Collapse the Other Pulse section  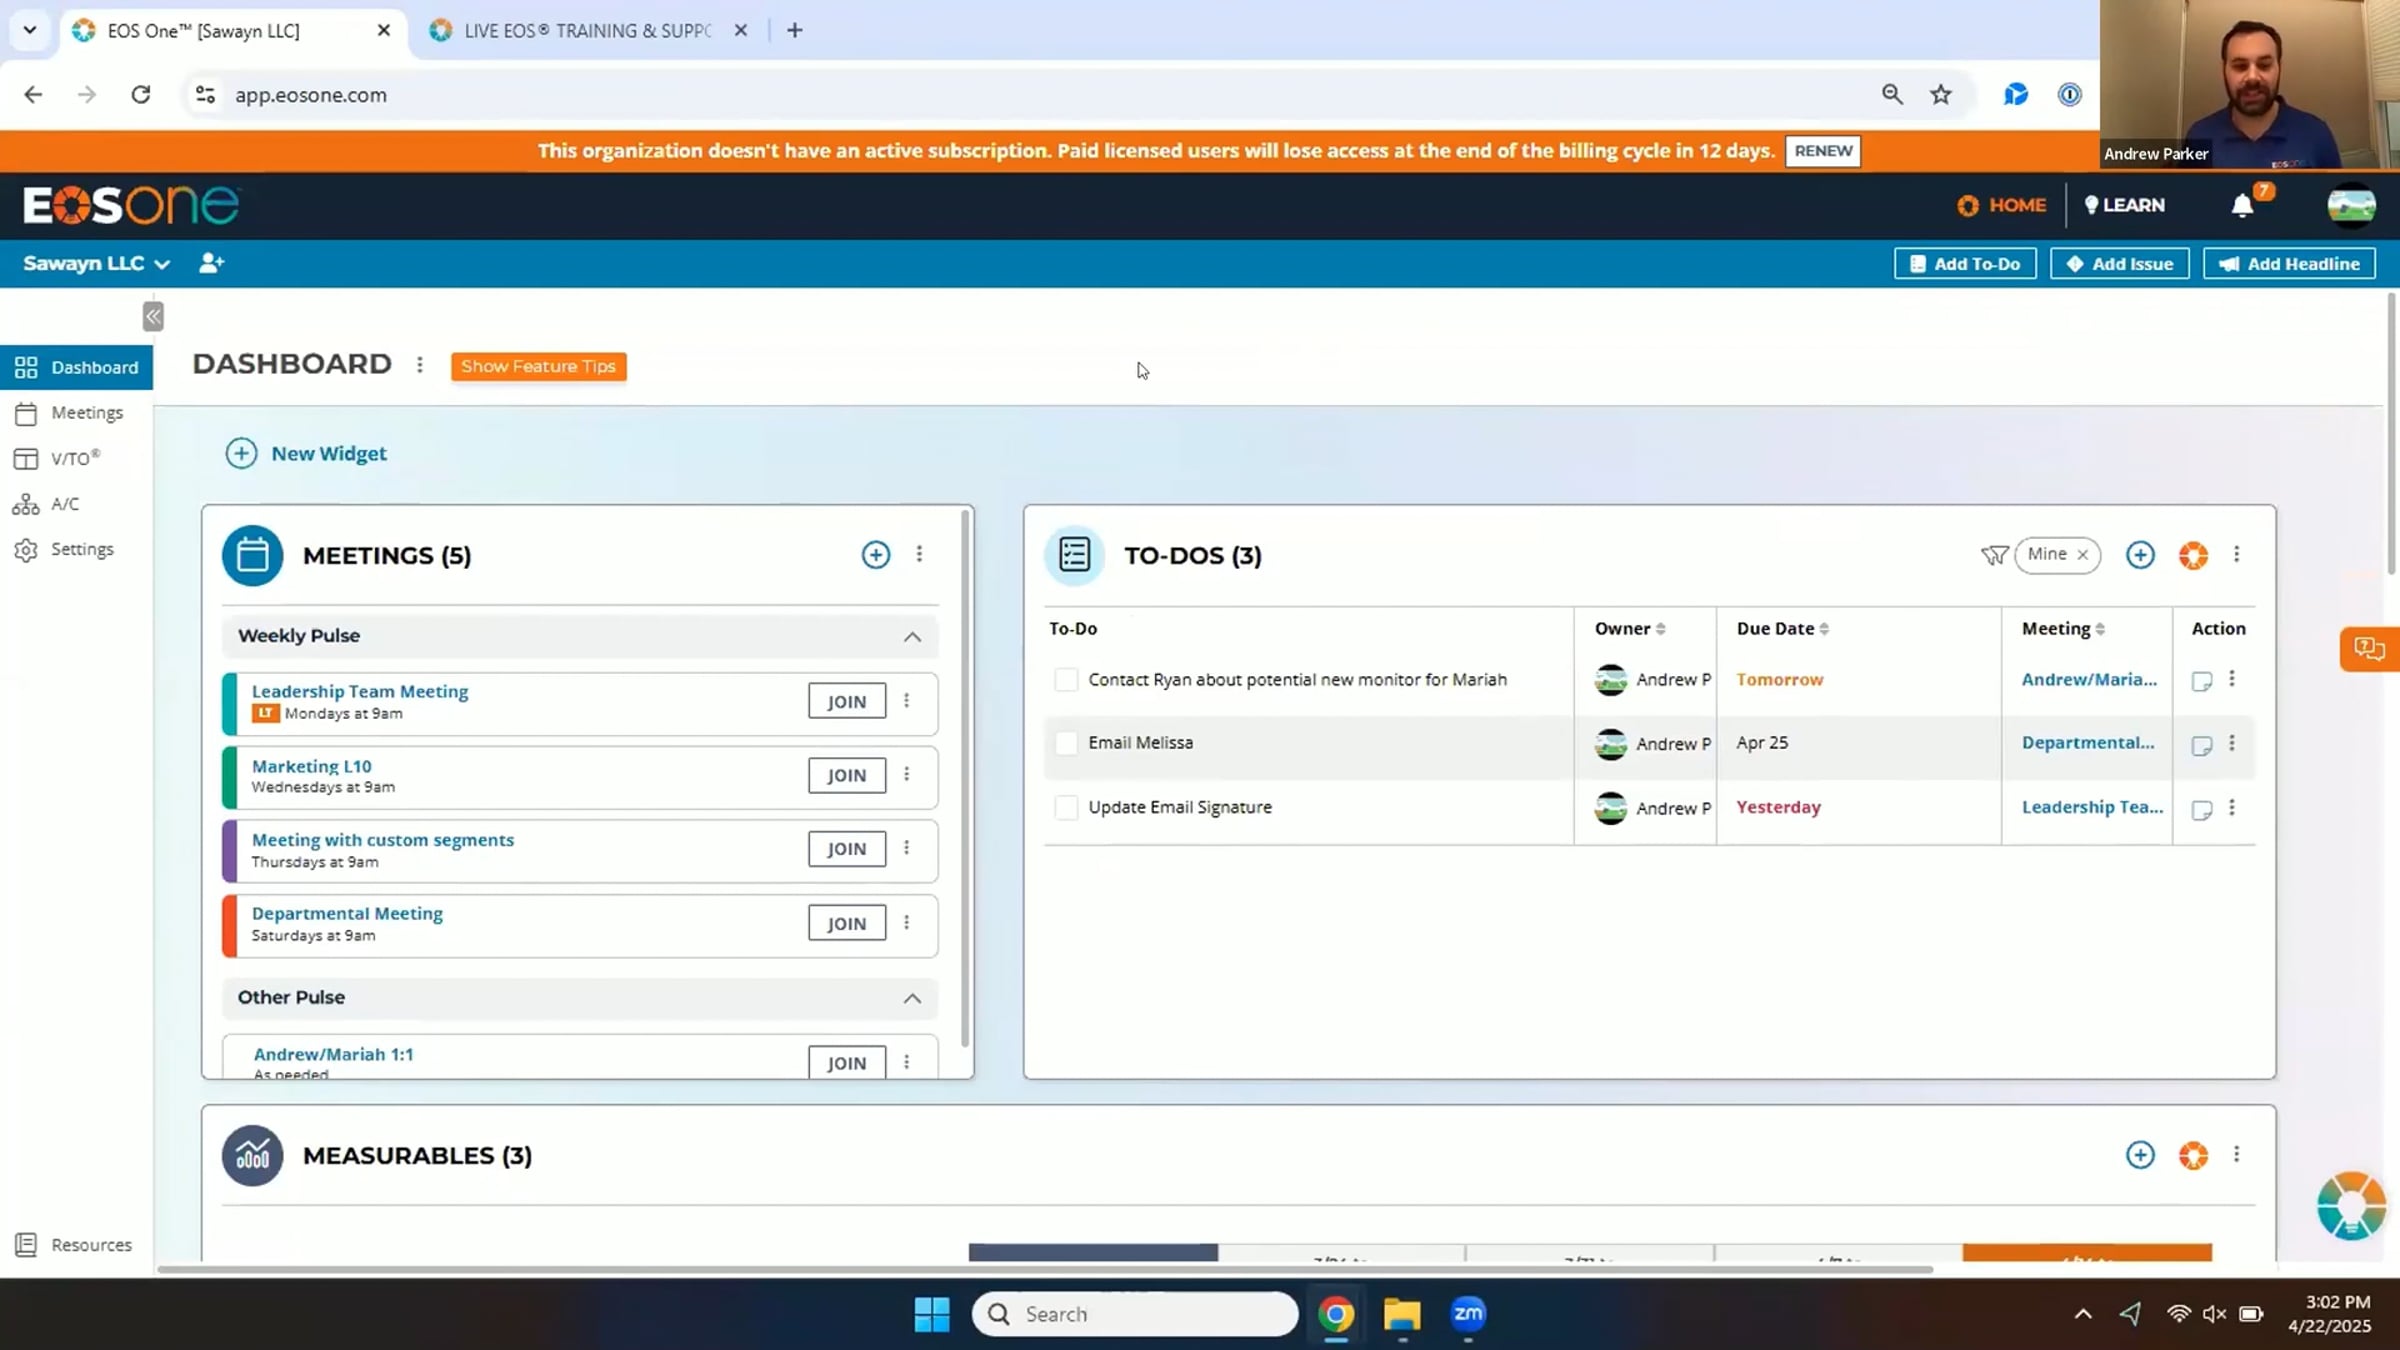click(912, 998)
